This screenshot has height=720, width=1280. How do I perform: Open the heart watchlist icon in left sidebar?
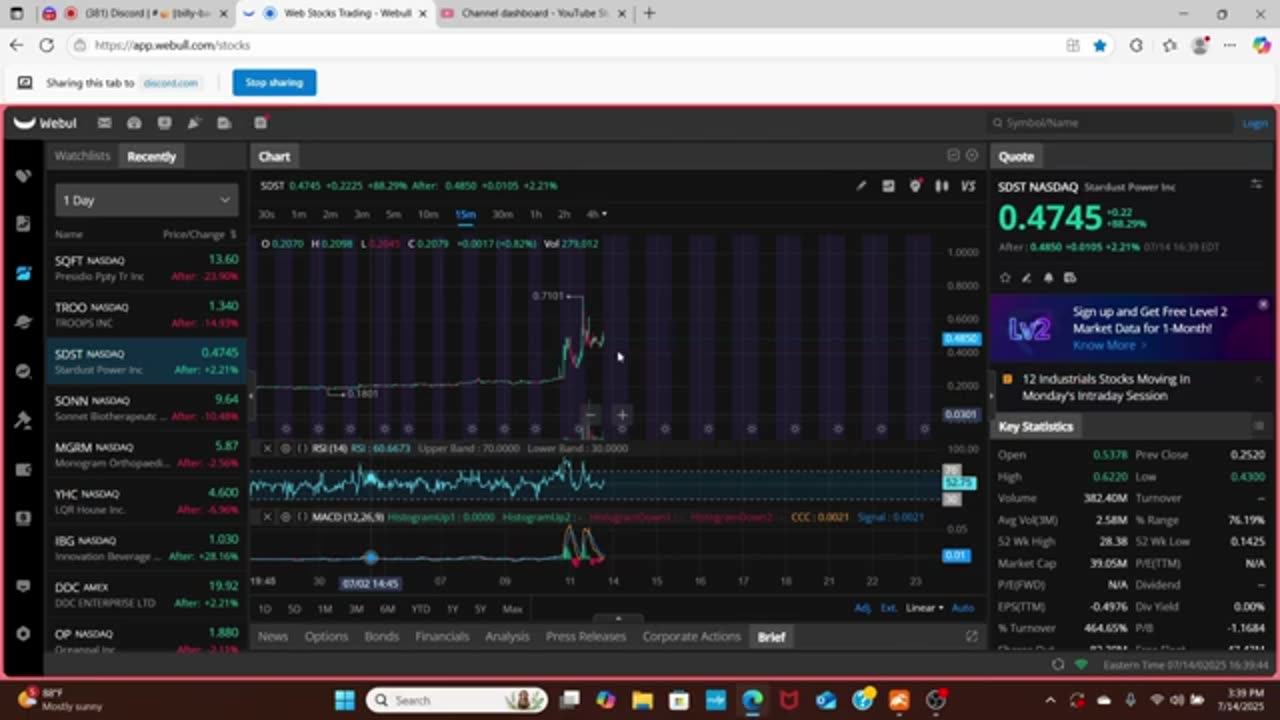[23, 176]
